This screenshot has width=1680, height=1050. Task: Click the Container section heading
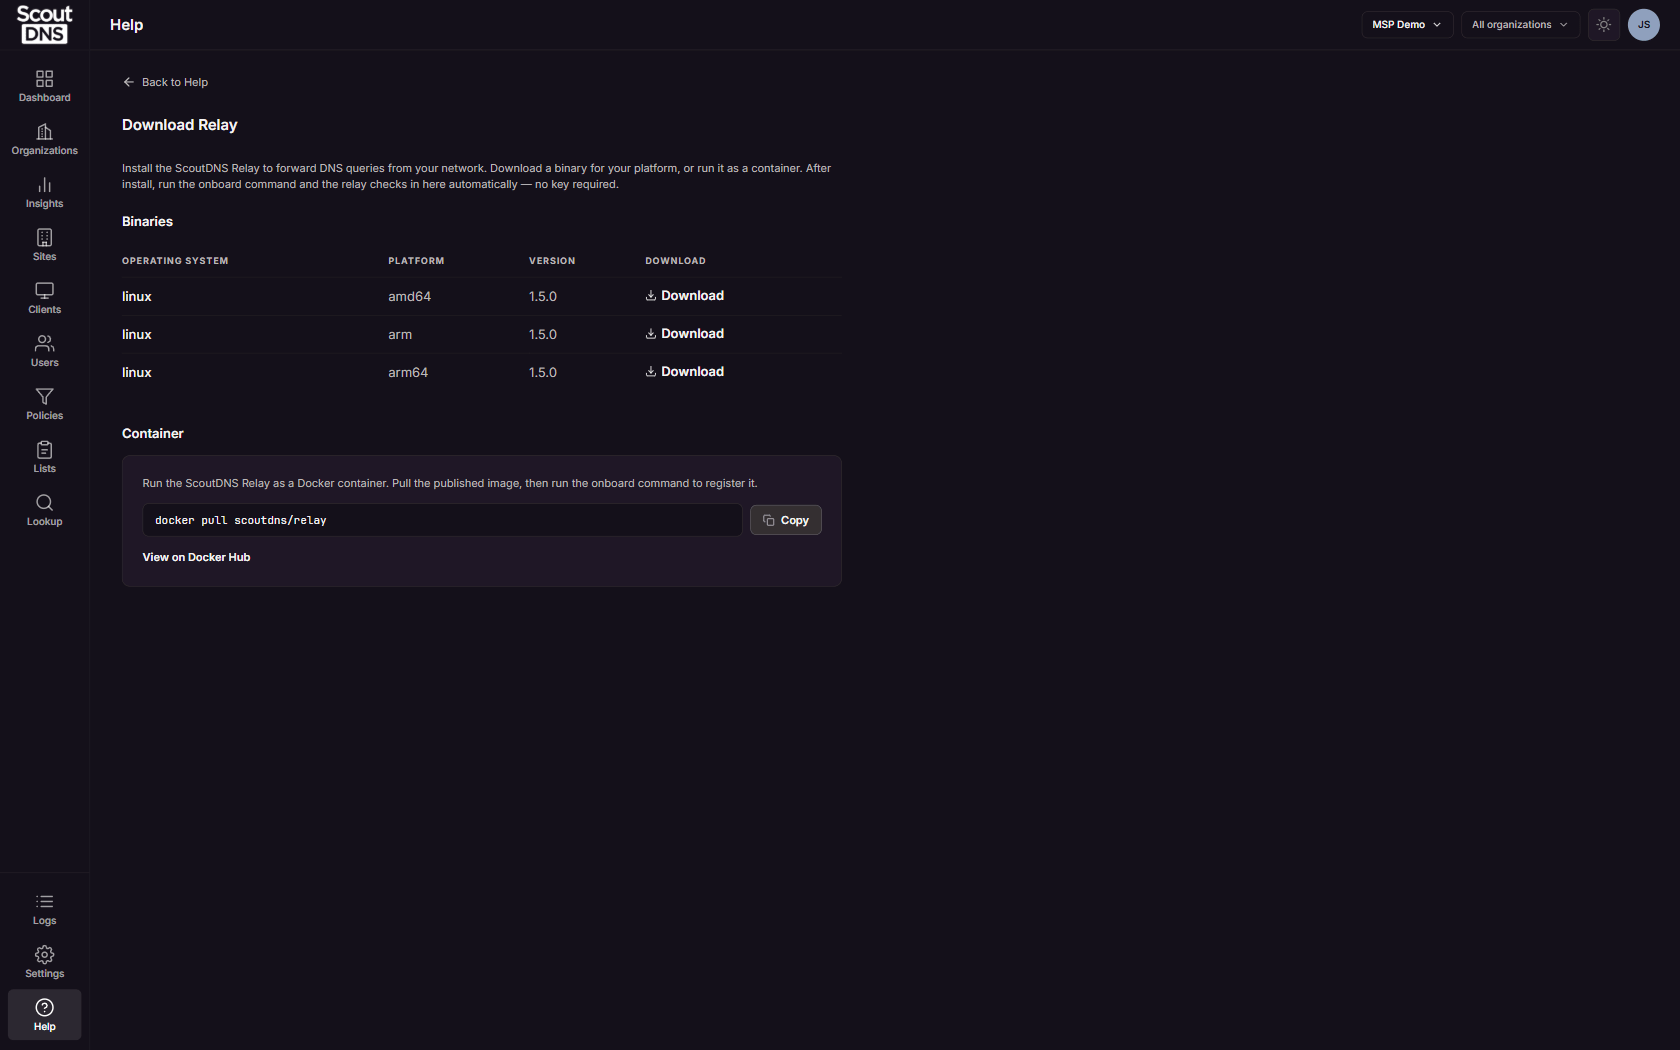(153, 434)
